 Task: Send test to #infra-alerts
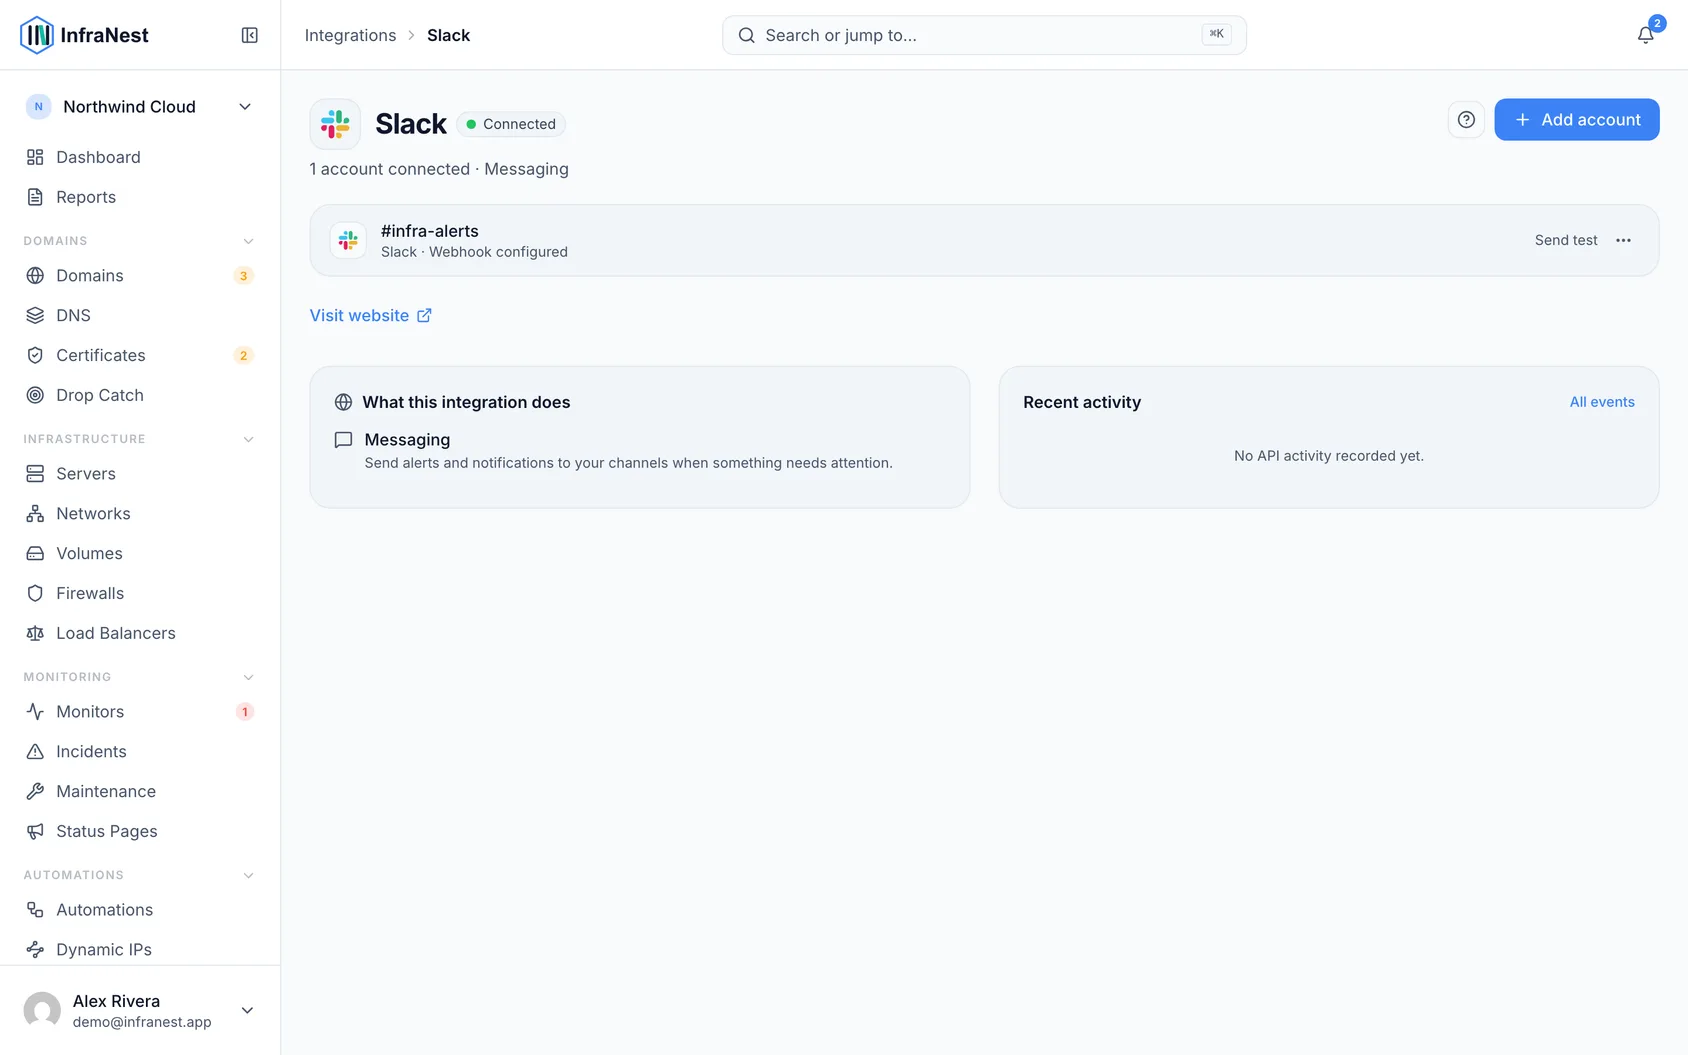click(x=1566, y=240)
